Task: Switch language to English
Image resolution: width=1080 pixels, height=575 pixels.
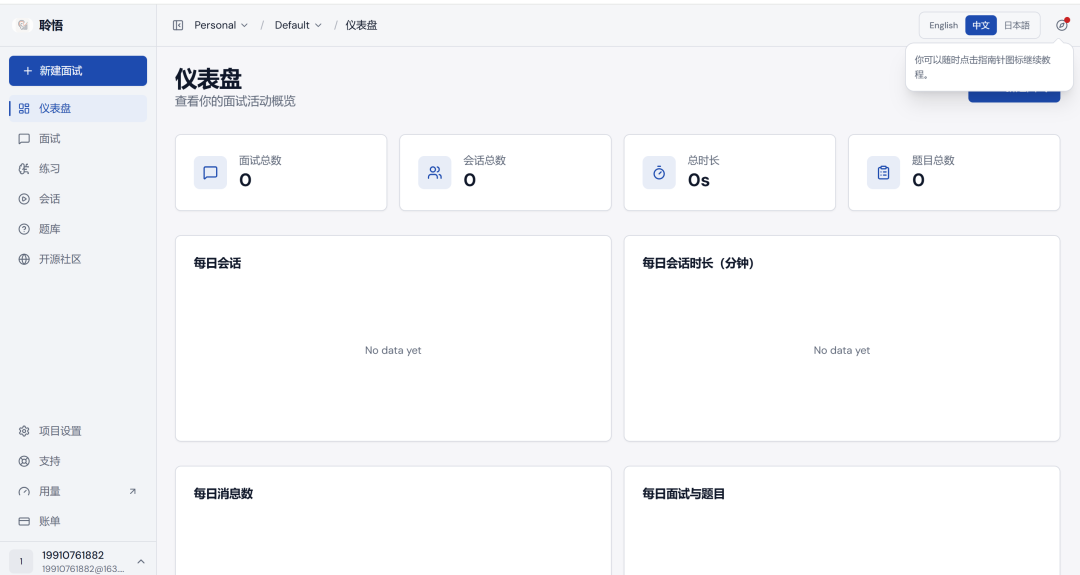Action: [943, 25]
